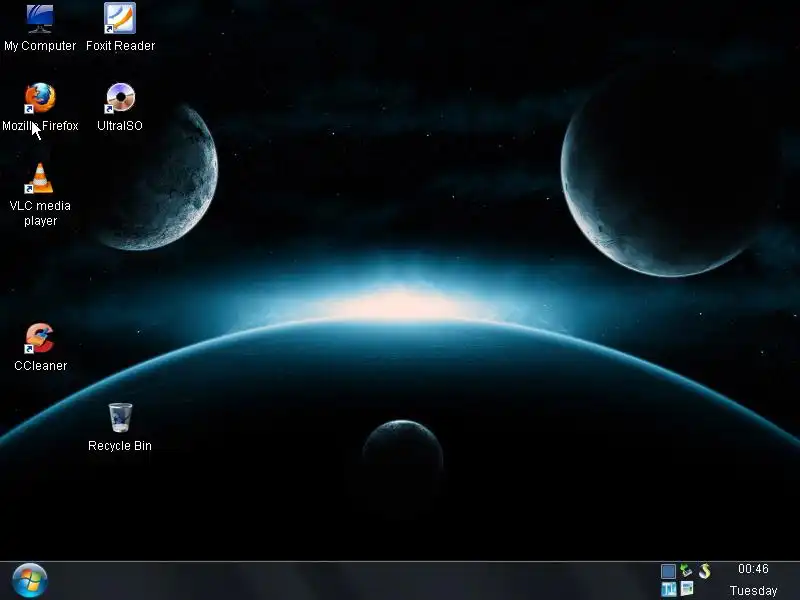Screen dimensions: 800x600
Task: Click the small window-shaped tray icon
Action: point(687,589)
